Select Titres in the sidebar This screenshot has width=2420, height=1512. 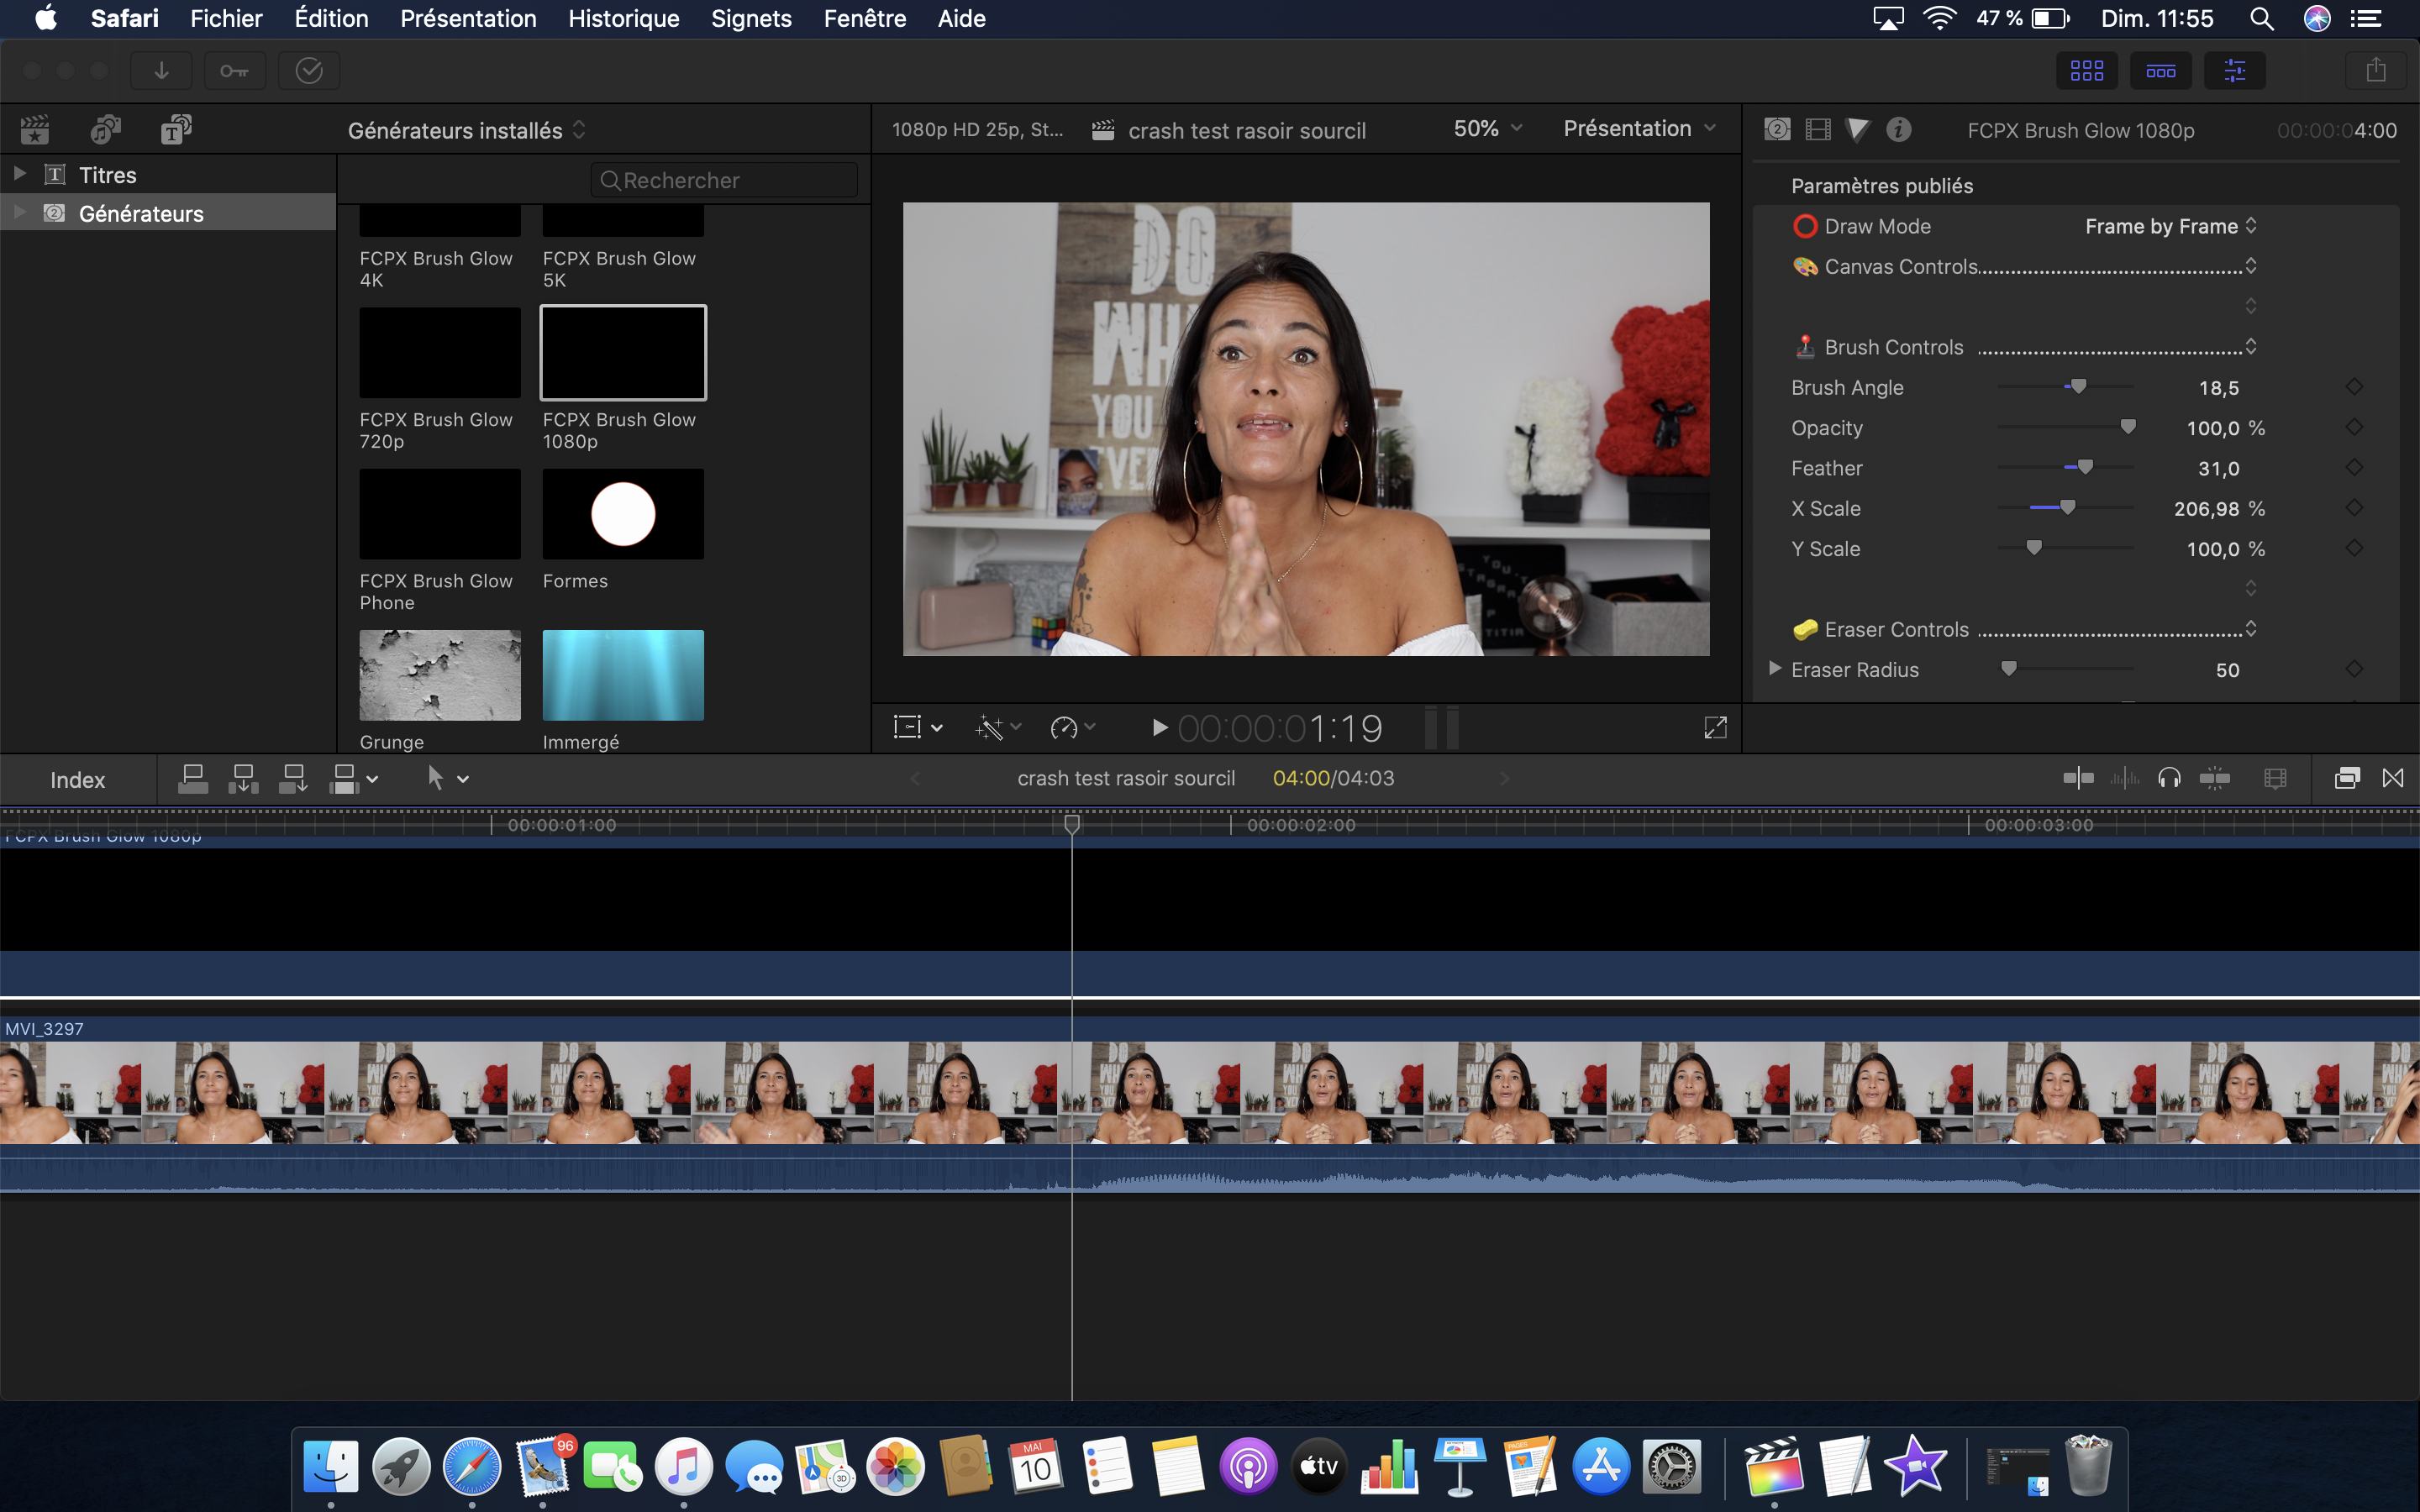(x=107, y=175)
